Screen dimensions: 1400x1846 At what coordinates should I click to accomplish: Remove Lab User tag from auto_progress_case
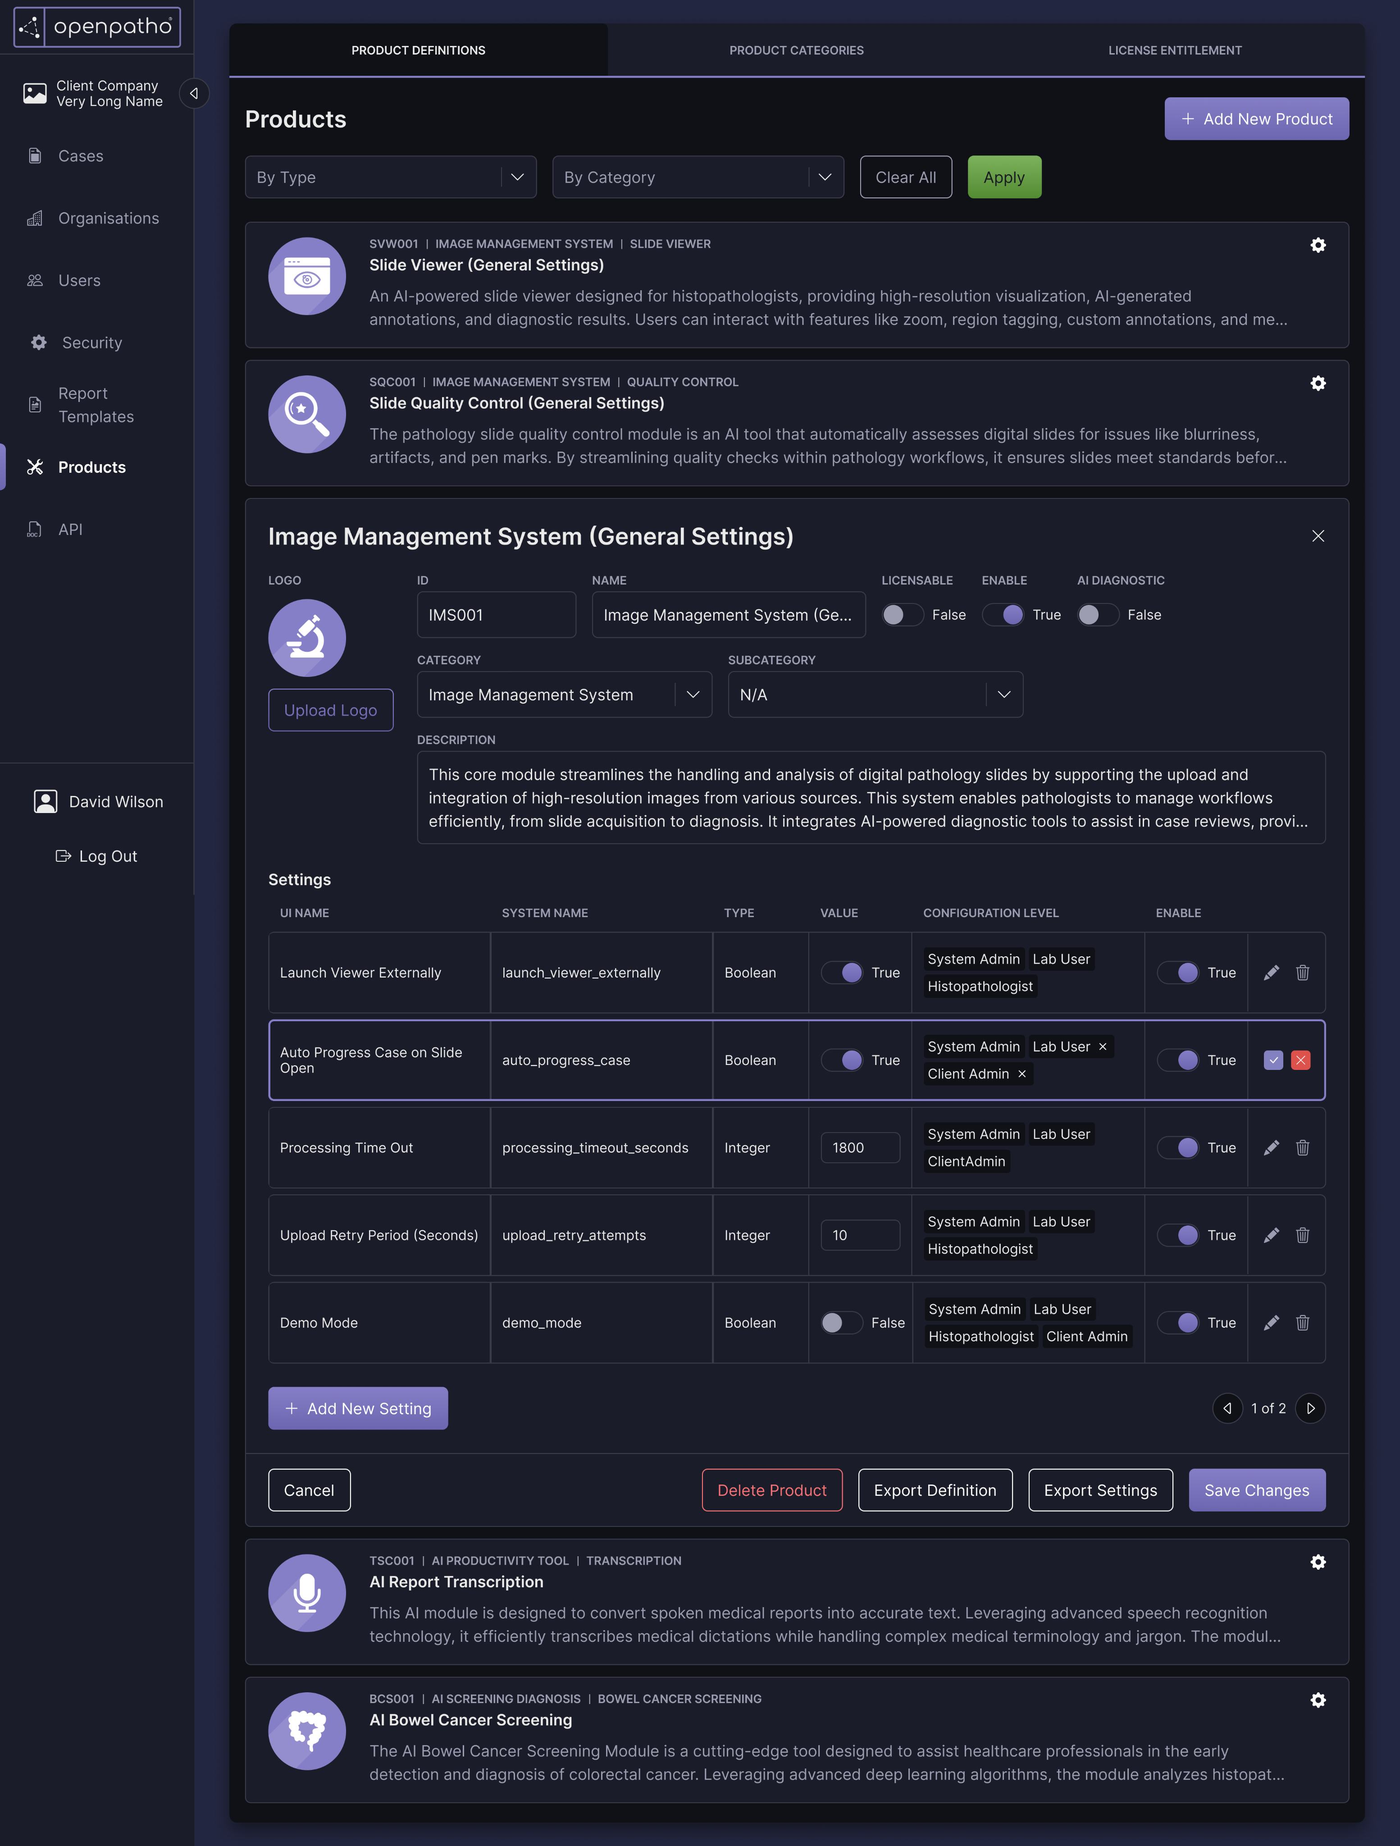coord(1103,1047)
